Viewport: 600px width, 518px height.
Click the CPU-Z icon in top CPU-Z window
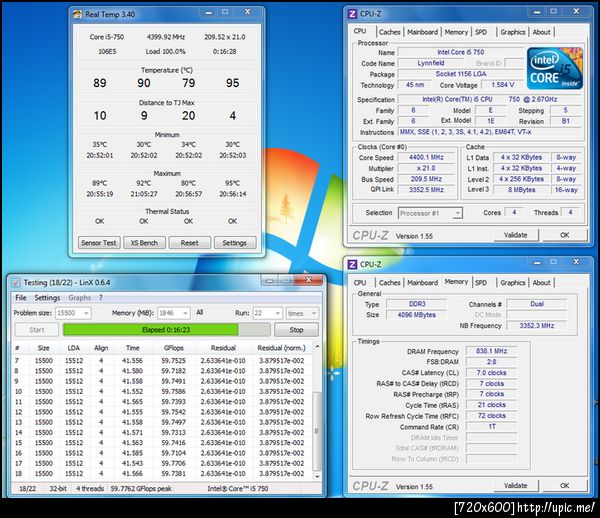[352, 14]
